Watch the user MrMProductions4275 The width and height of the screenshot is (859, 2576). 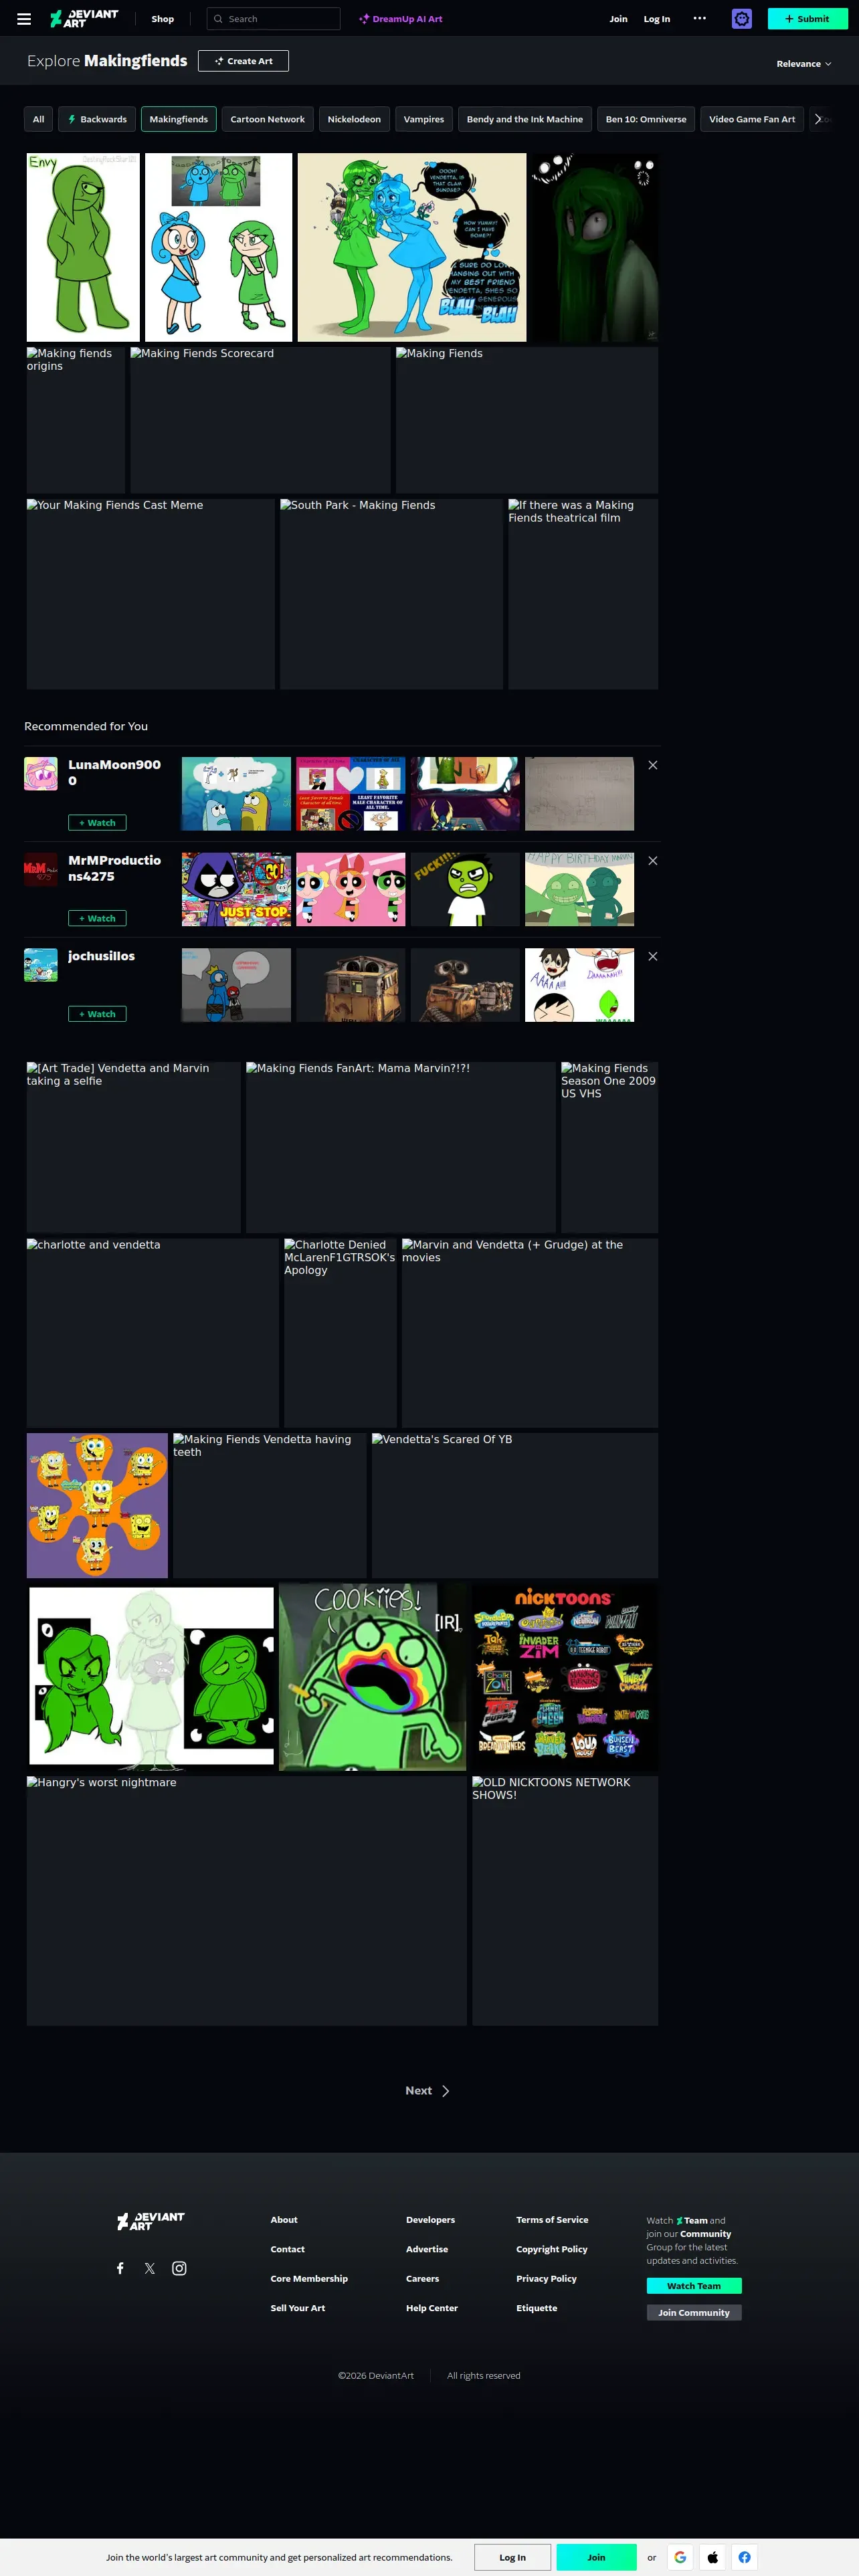pyautogui.click(x=97, y=919)
